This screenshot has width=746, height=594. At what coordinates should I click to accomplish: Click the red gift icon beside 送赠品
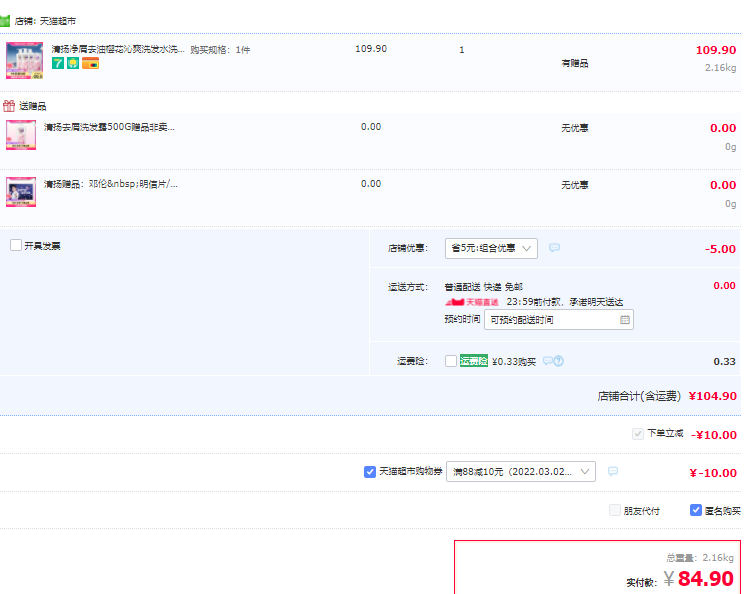click(x=9, y=106)
